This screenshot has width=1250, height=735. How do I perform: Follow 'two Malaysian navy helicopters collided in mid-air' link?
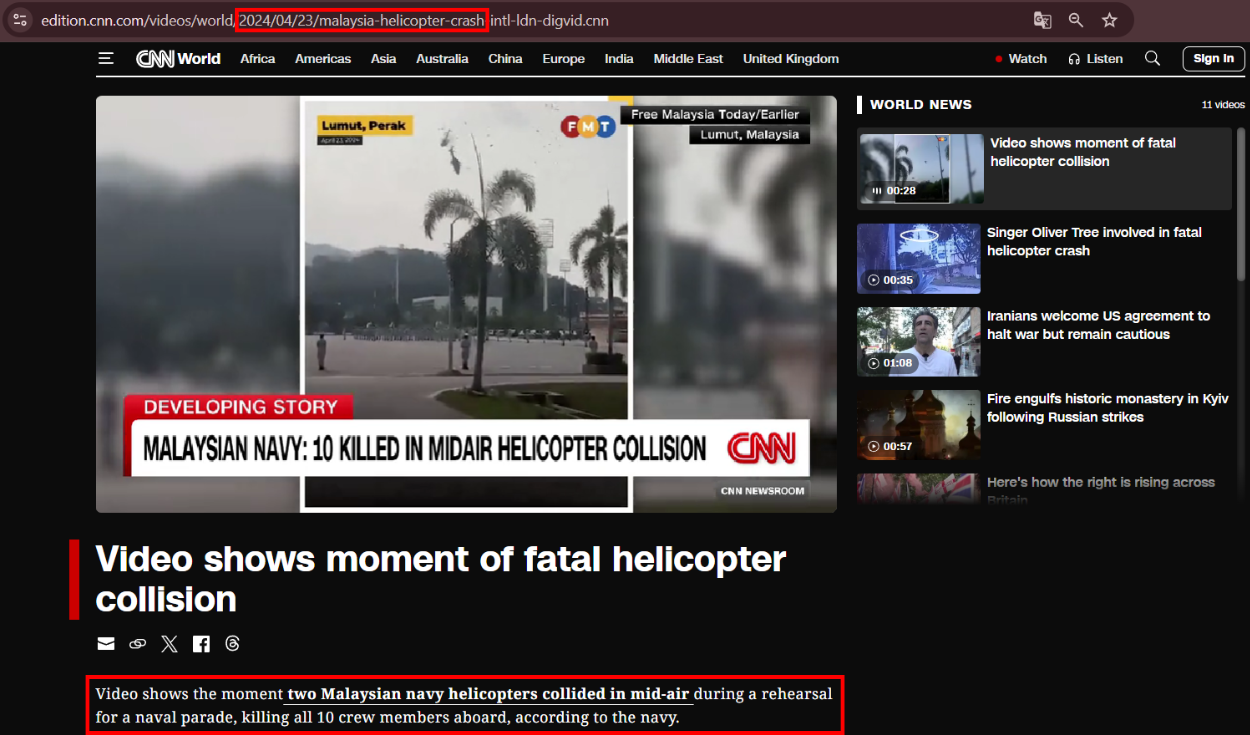coord(488,694)
